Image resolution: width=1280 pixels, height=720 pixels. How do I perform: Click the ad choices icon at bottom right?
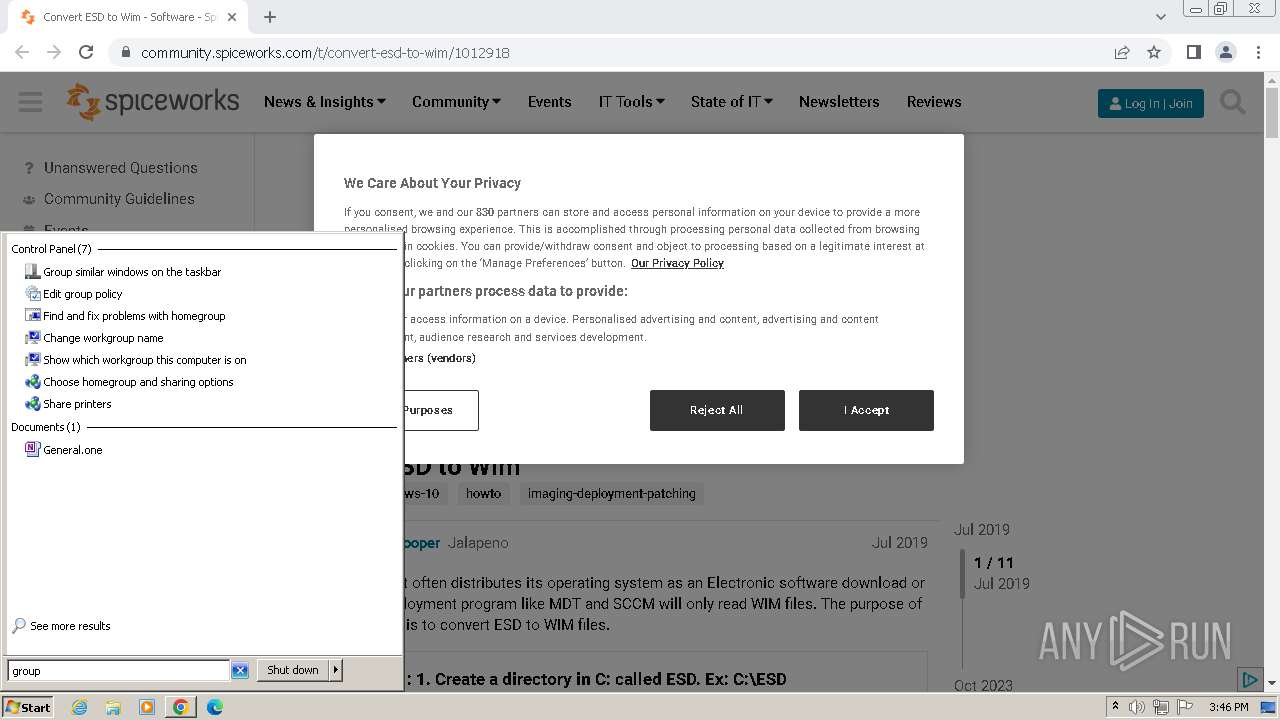pos(1249,680)
